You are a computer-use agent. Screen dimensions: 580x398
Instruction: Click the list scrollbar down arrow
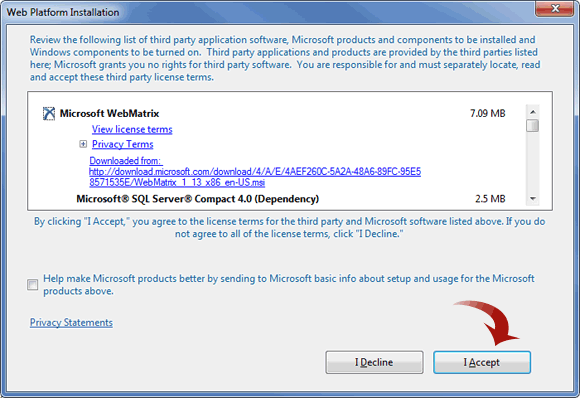(533, 199)
